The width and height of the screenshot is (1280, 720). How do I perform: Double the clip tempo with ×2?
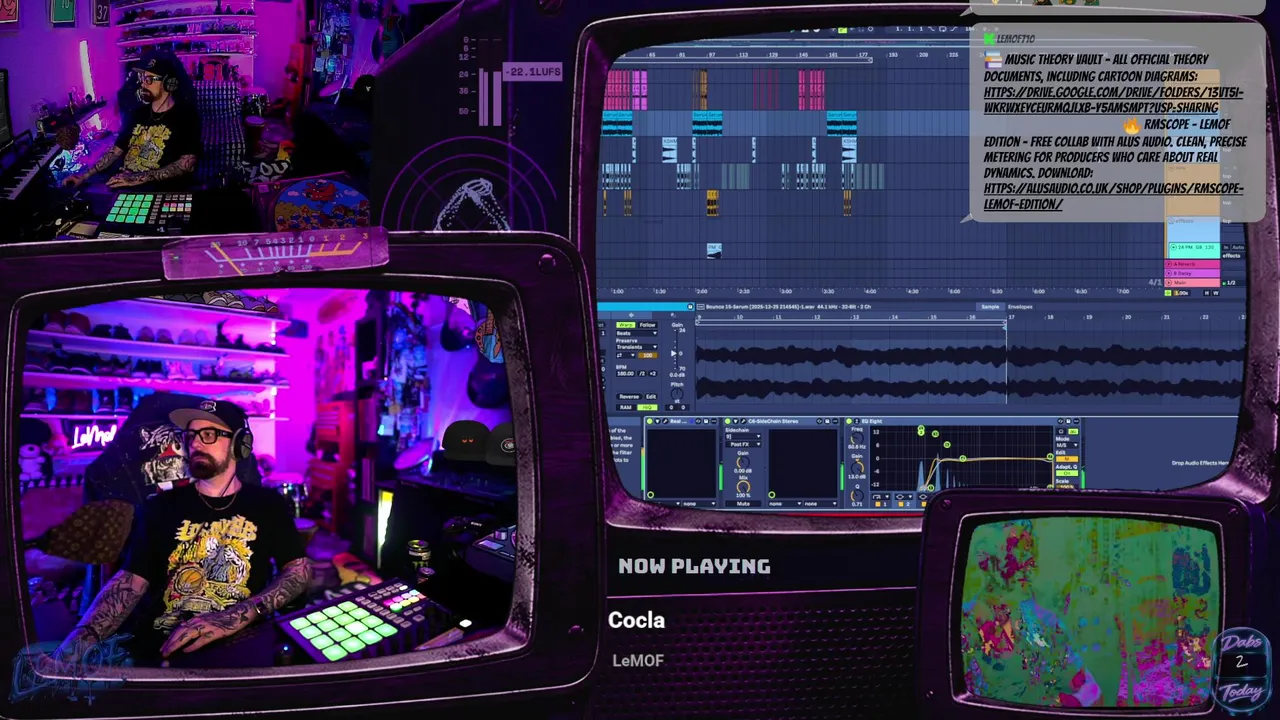point(653,373)
